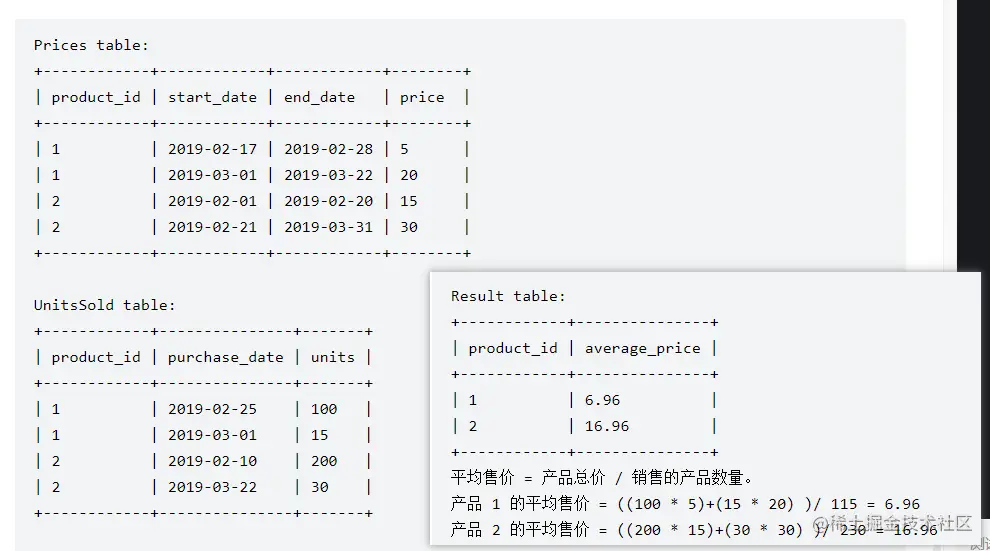Click the "UnitsSold table:" heading
The image size is (990, 551).
click(105, 305)
